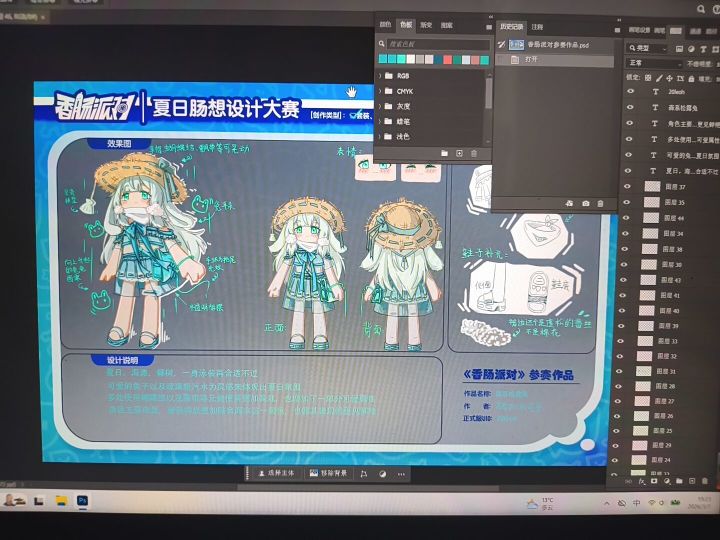Delete layer with the Layers panel trash
The width and height of the screenshot is (720, 540).
click(705, 481)
